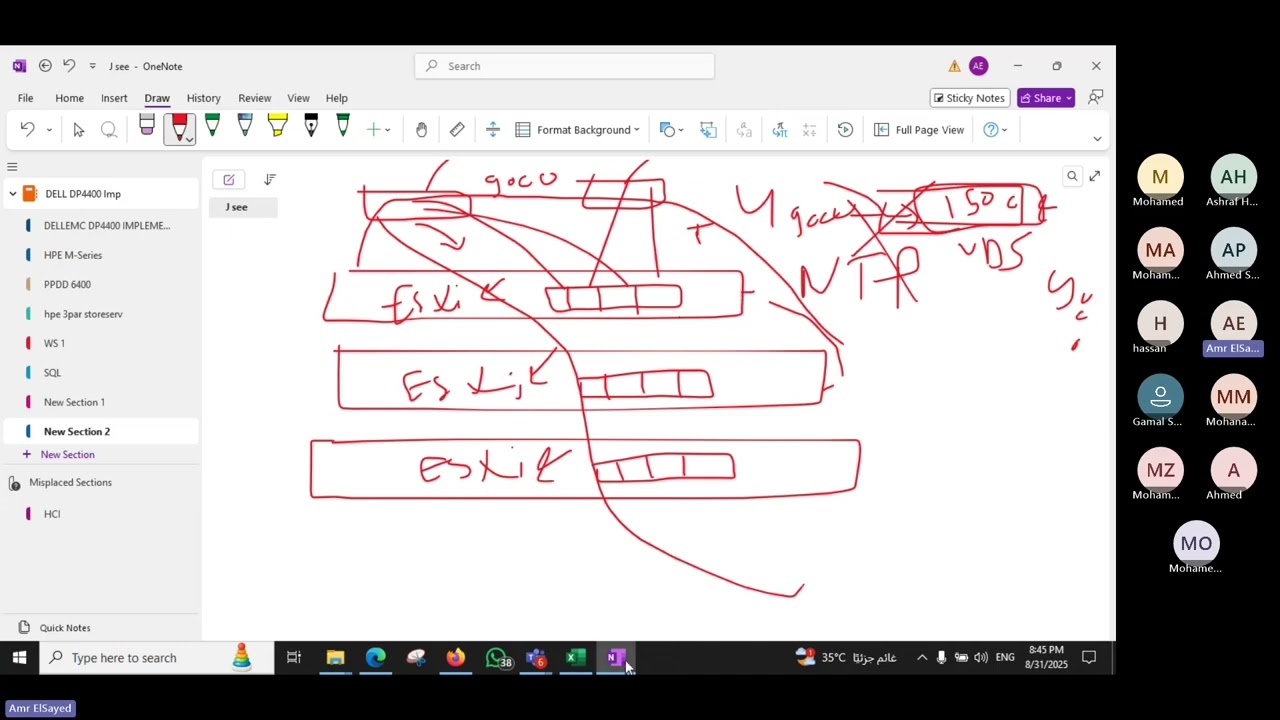Click the Sort pages icon
Image resolution: width=1280 pixels, height=720 pixels.
tap(270, 180)
